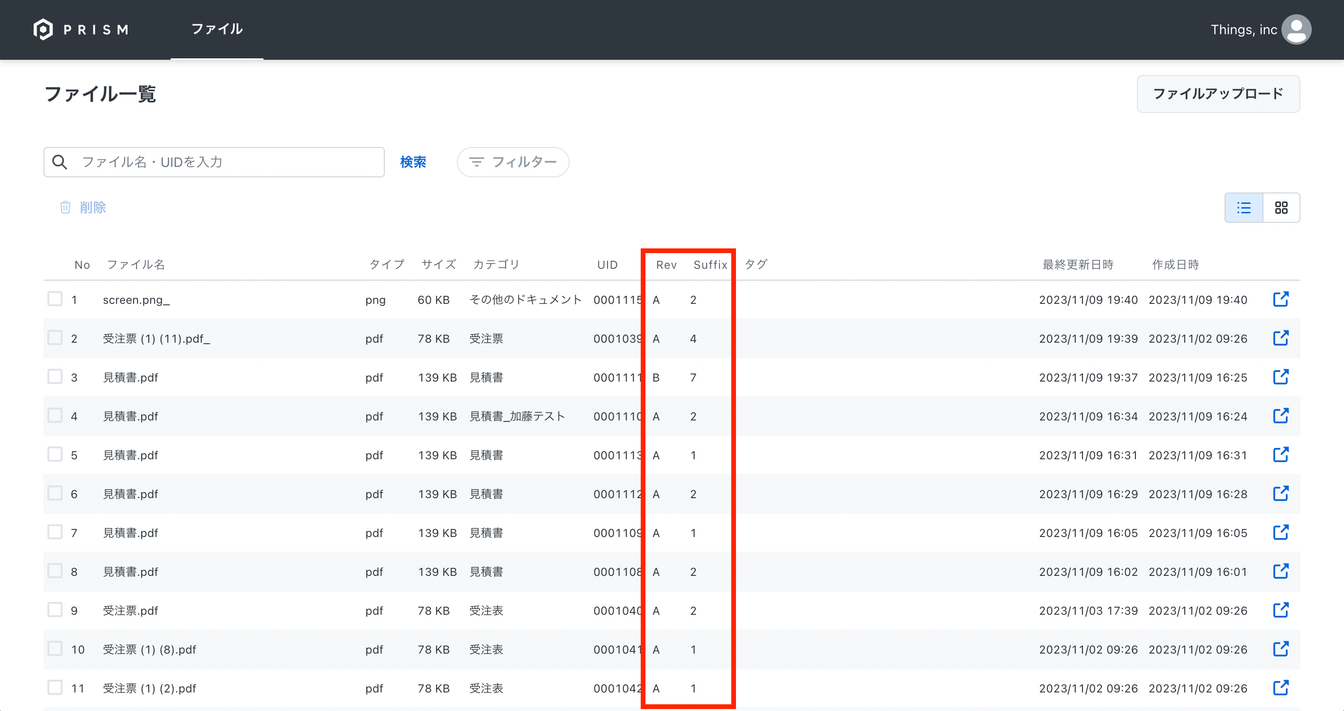
Task: Focus the ファイル名・UID search input field
Action: point(226,162)
